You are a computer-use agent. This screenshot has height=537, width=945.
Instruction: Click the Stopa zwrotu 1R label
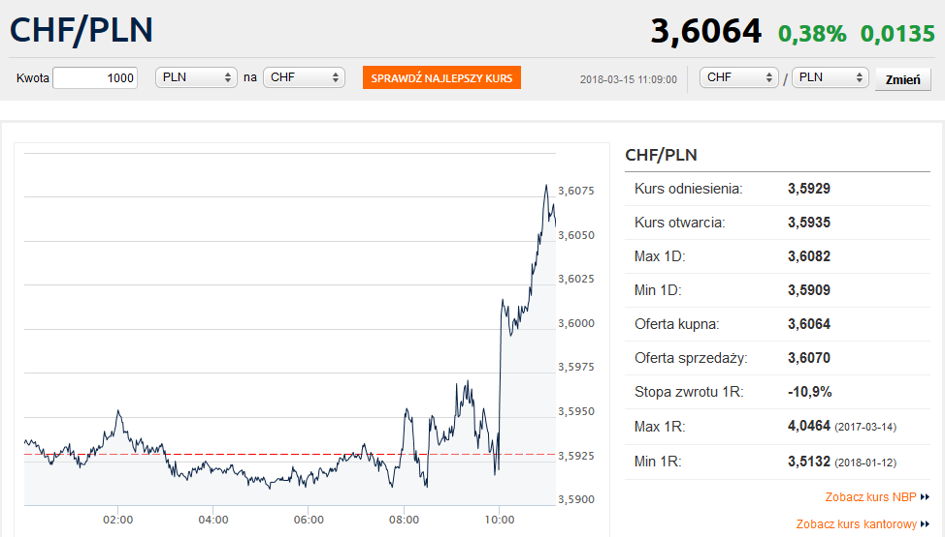(x=689, y=392)
